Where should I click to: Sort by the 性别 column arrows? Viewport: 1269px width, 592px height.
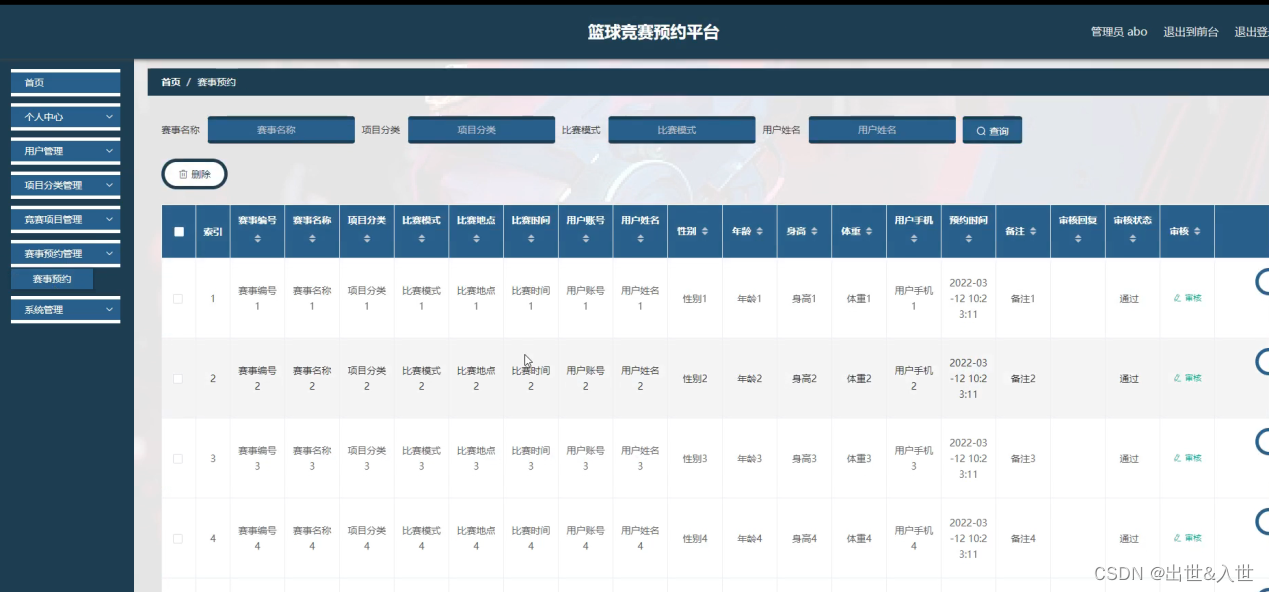pyautogui.click(x=705, y=231)
